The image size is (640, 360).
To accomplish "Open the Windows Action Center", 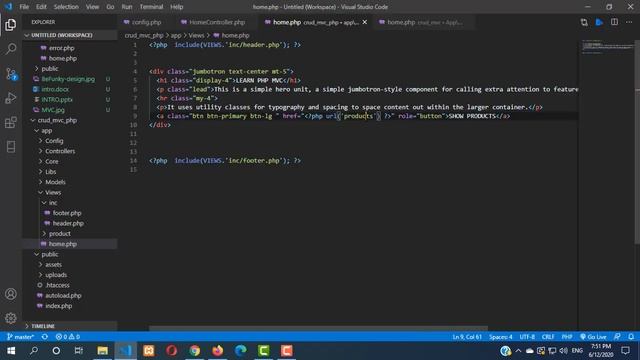I will pos(625,351).
